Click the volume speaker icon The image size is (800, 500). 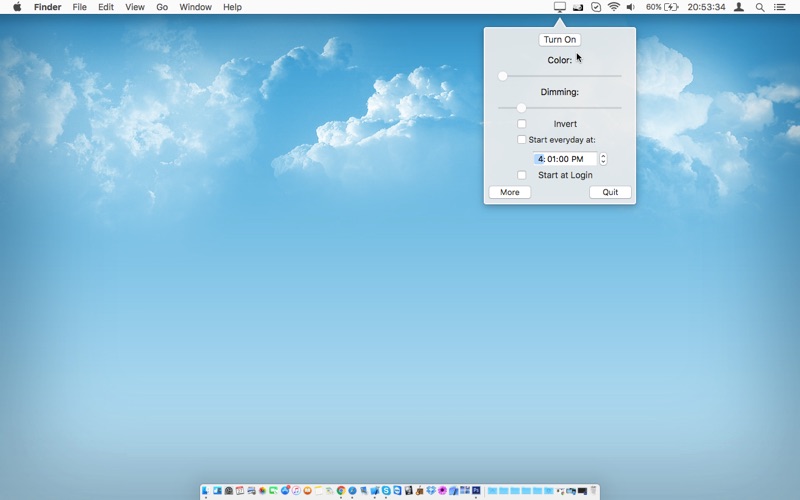point(630,7)
